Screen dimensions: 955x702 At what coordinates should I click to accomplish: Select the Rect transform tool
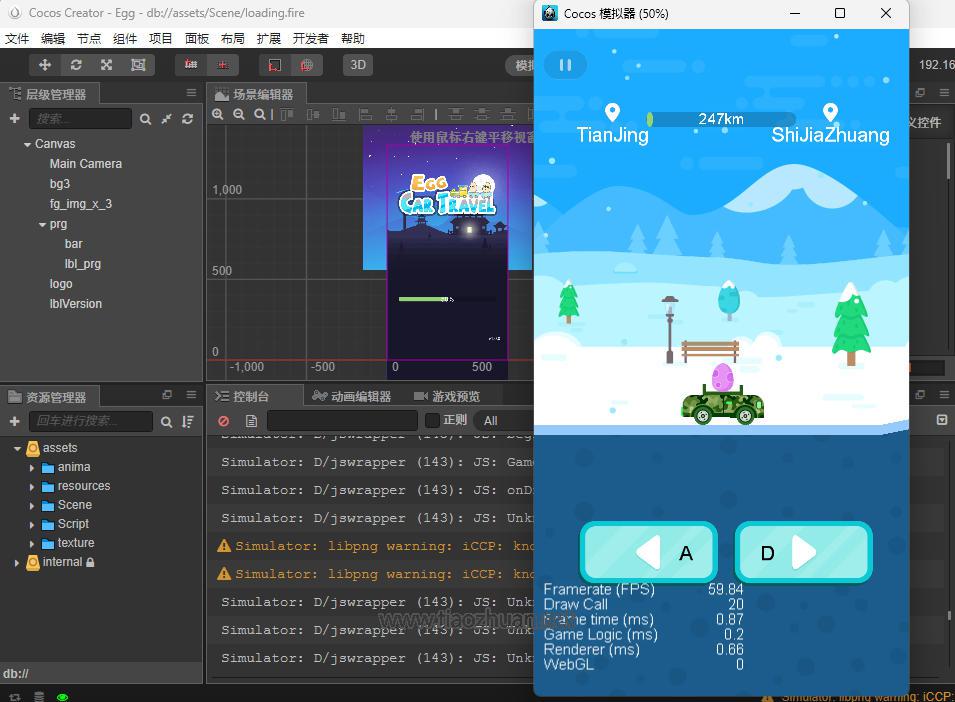click(x=137, y=65)
